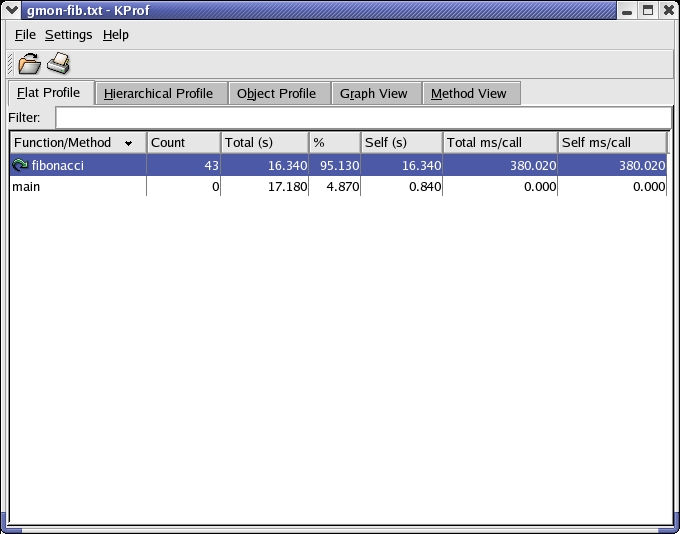Close the KProf window
680x534 pixels.
pos(667,10)
